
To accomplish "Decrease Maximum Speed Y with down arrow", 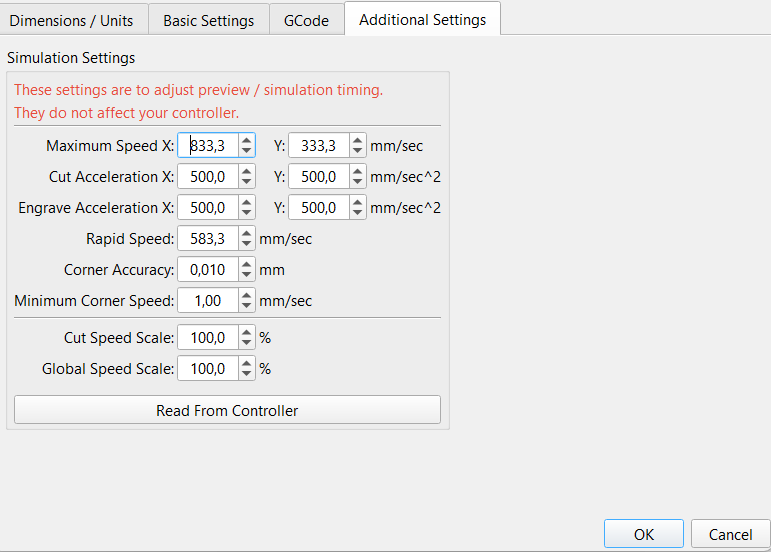I will tap(358, 152).
